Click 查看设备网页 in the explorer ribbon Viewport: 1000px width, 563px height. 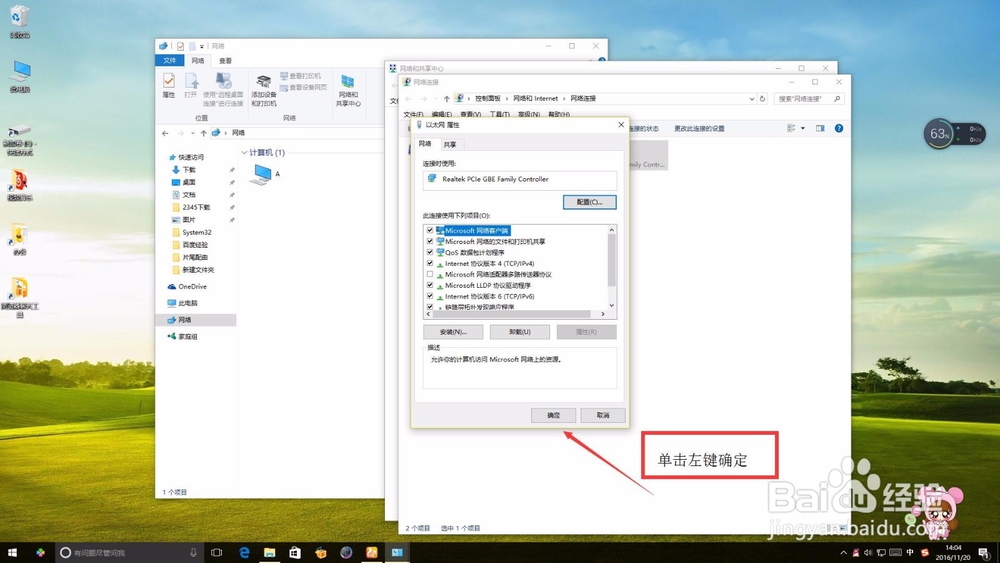click(x=304, y=87)
